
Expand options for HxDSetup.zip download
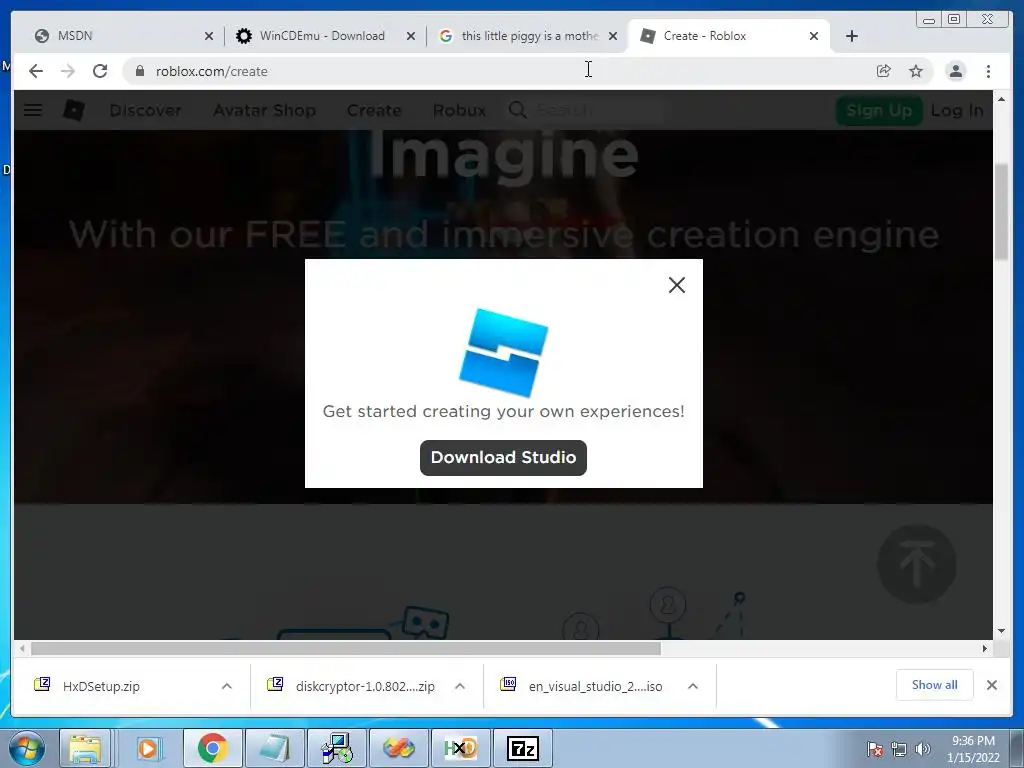click(x=227, y=686)
